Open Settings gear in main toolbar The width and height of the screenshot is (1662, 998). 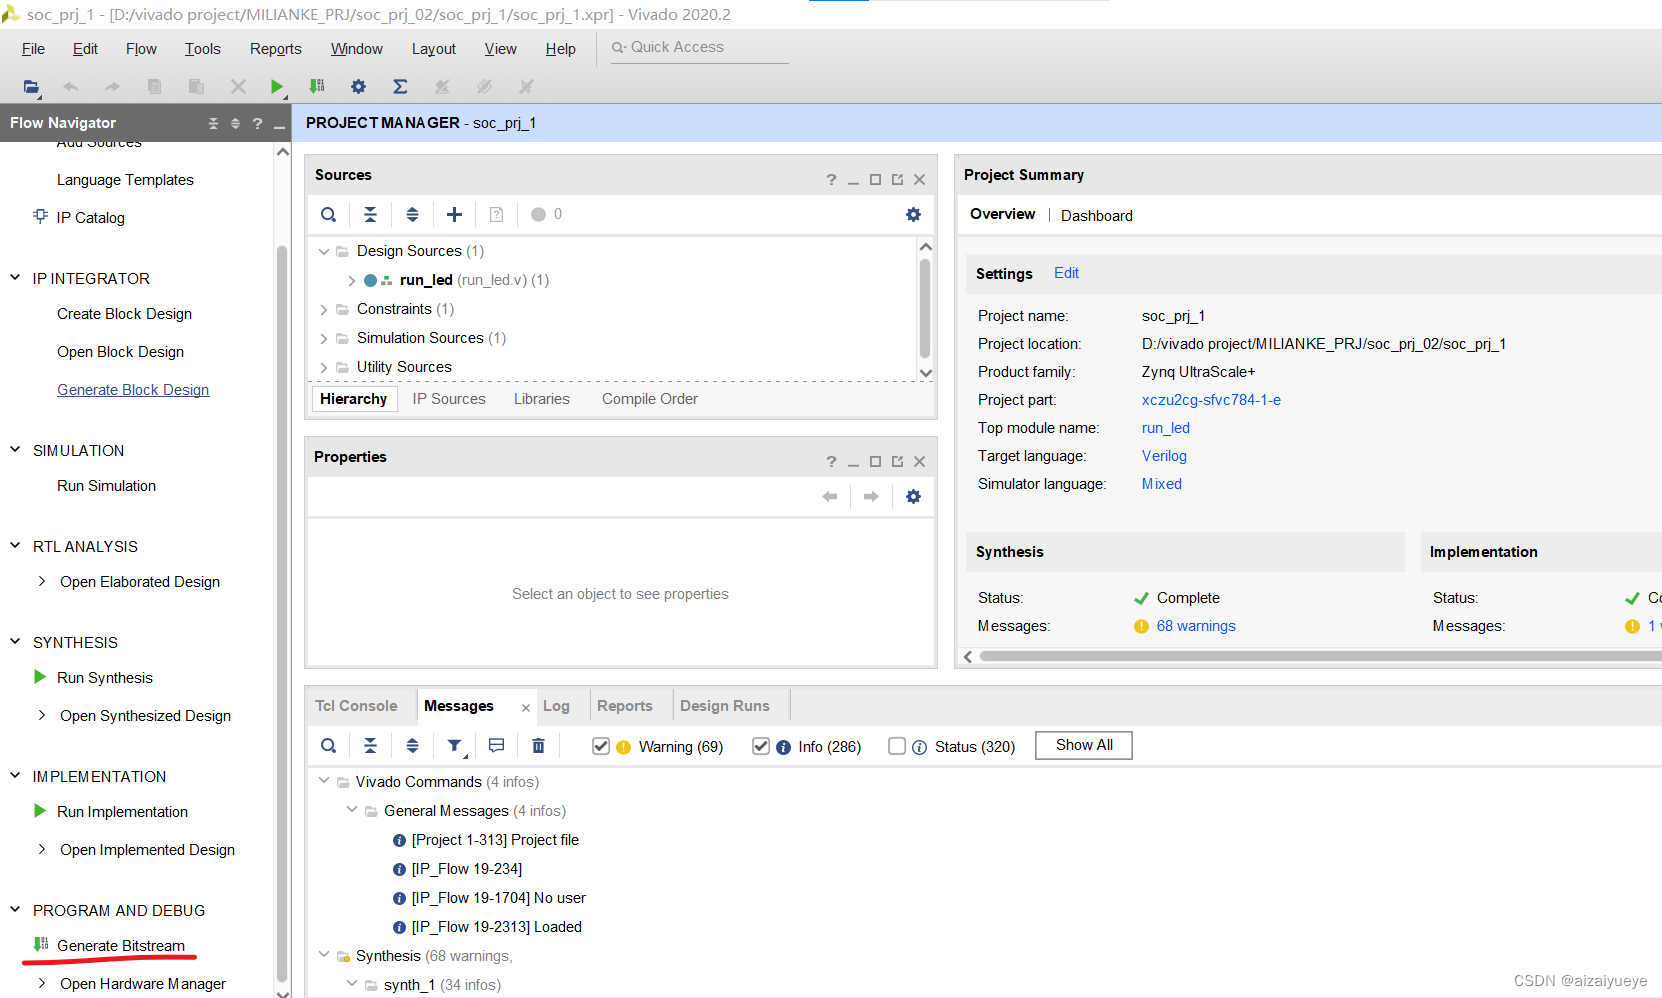click(358, 87)
